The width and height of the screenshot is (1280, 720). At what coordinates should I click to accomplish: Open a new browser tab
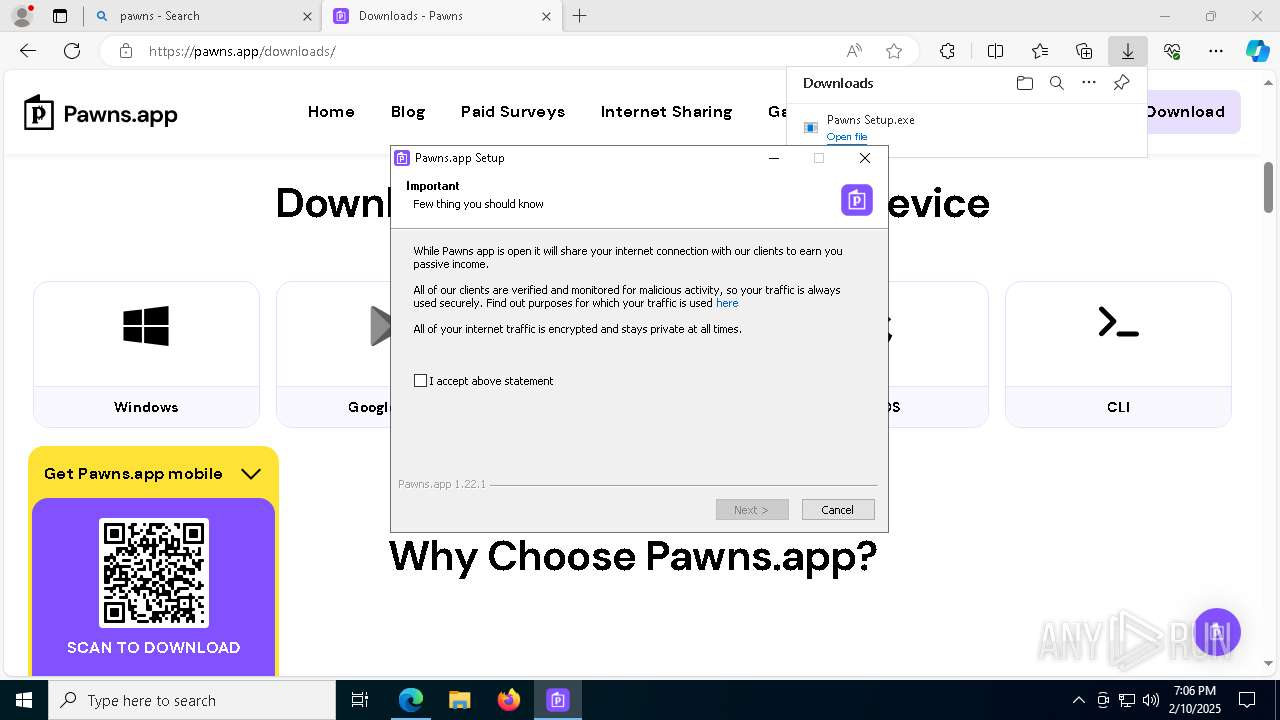(x=580, y=16)
